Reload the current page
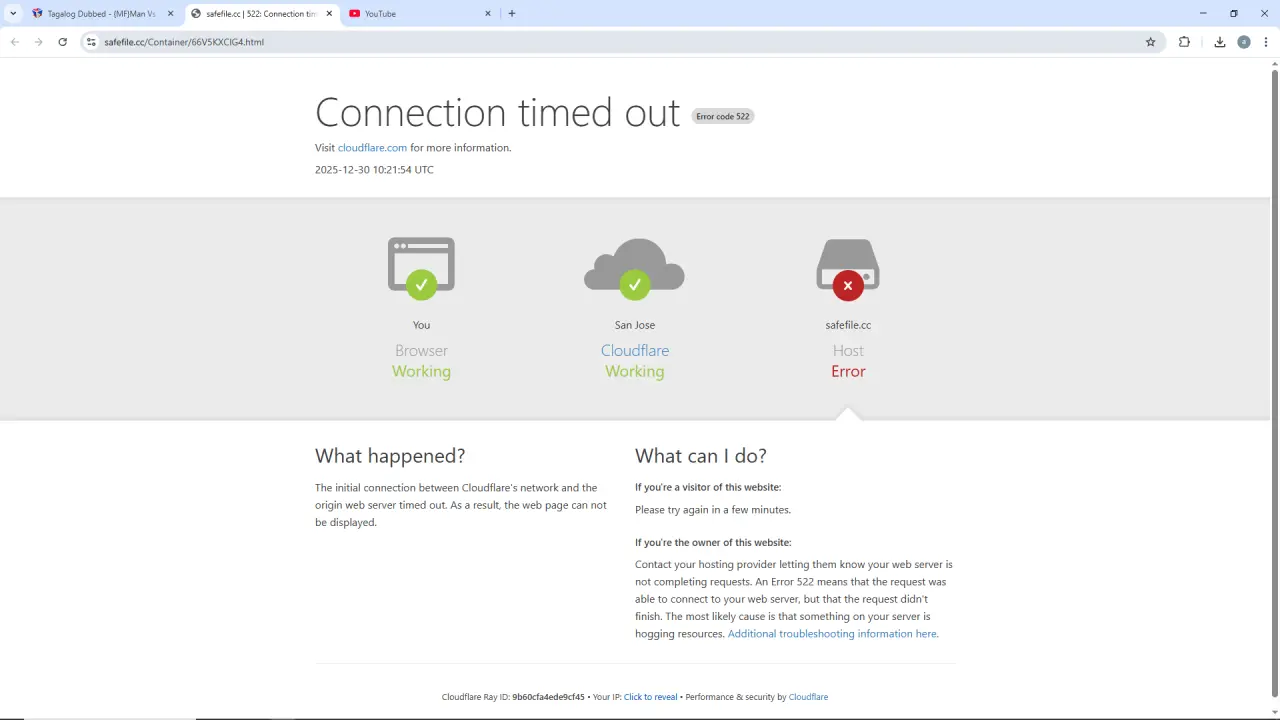This screenshot has height=720, width=1280. [x=63, y=42]
